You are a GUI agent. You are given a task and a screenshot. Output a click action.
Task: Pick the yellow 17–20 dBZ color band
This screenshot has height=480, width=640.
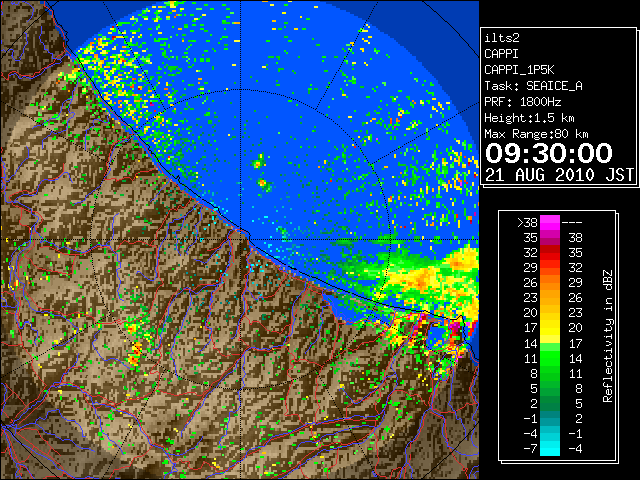point(550,328)
